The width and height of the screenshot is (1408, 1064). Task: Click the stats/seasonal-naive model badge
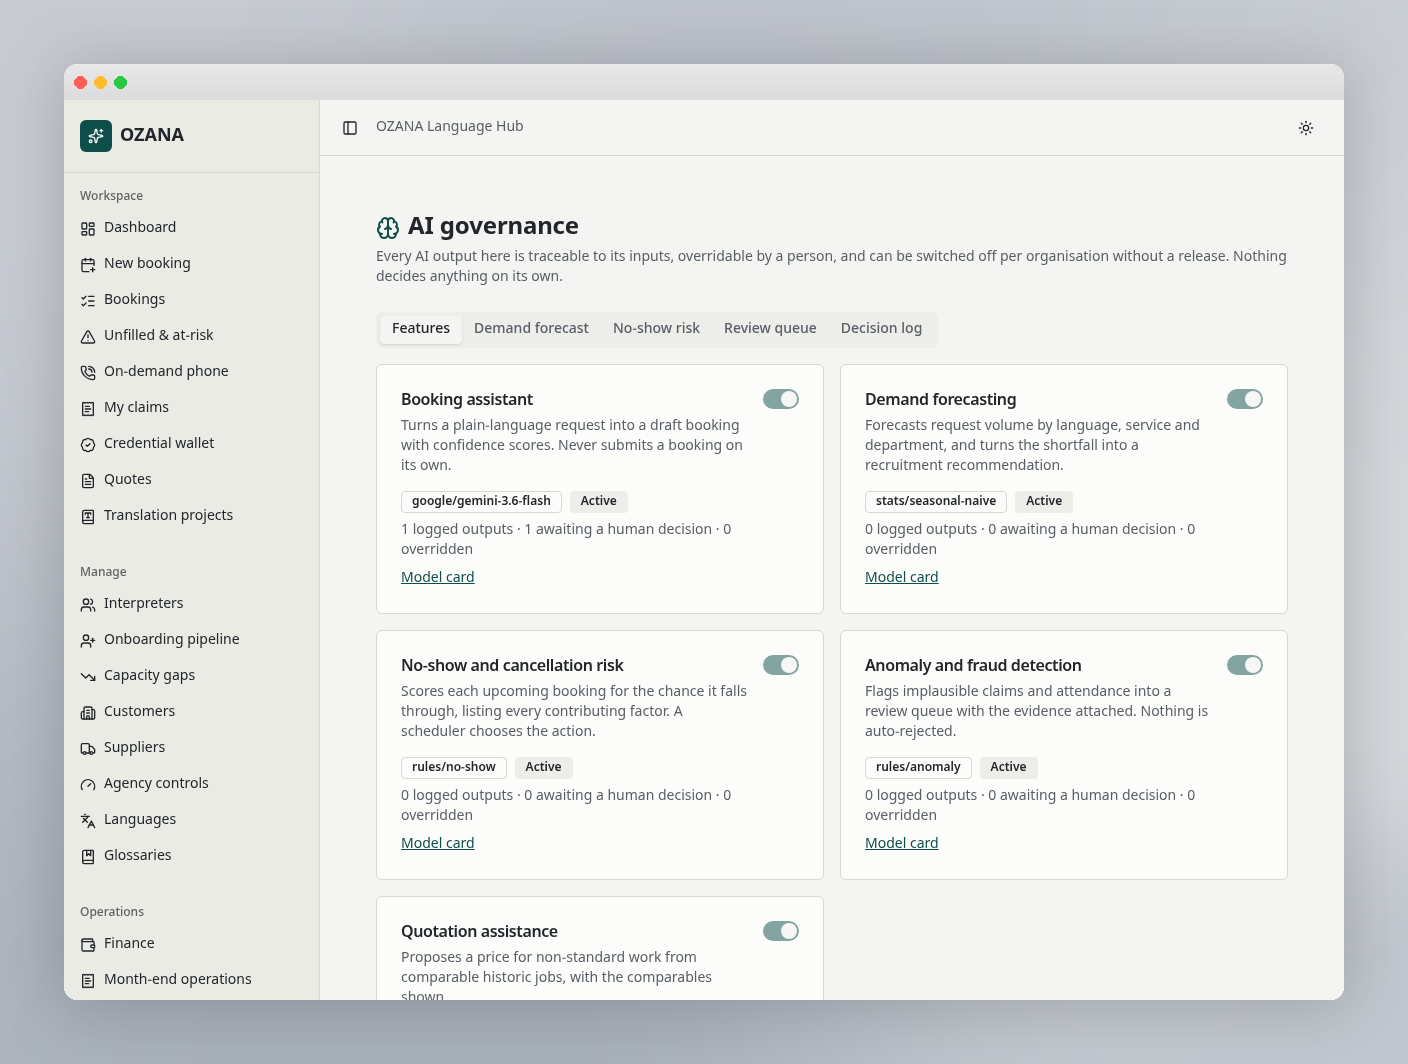[936, 501]
